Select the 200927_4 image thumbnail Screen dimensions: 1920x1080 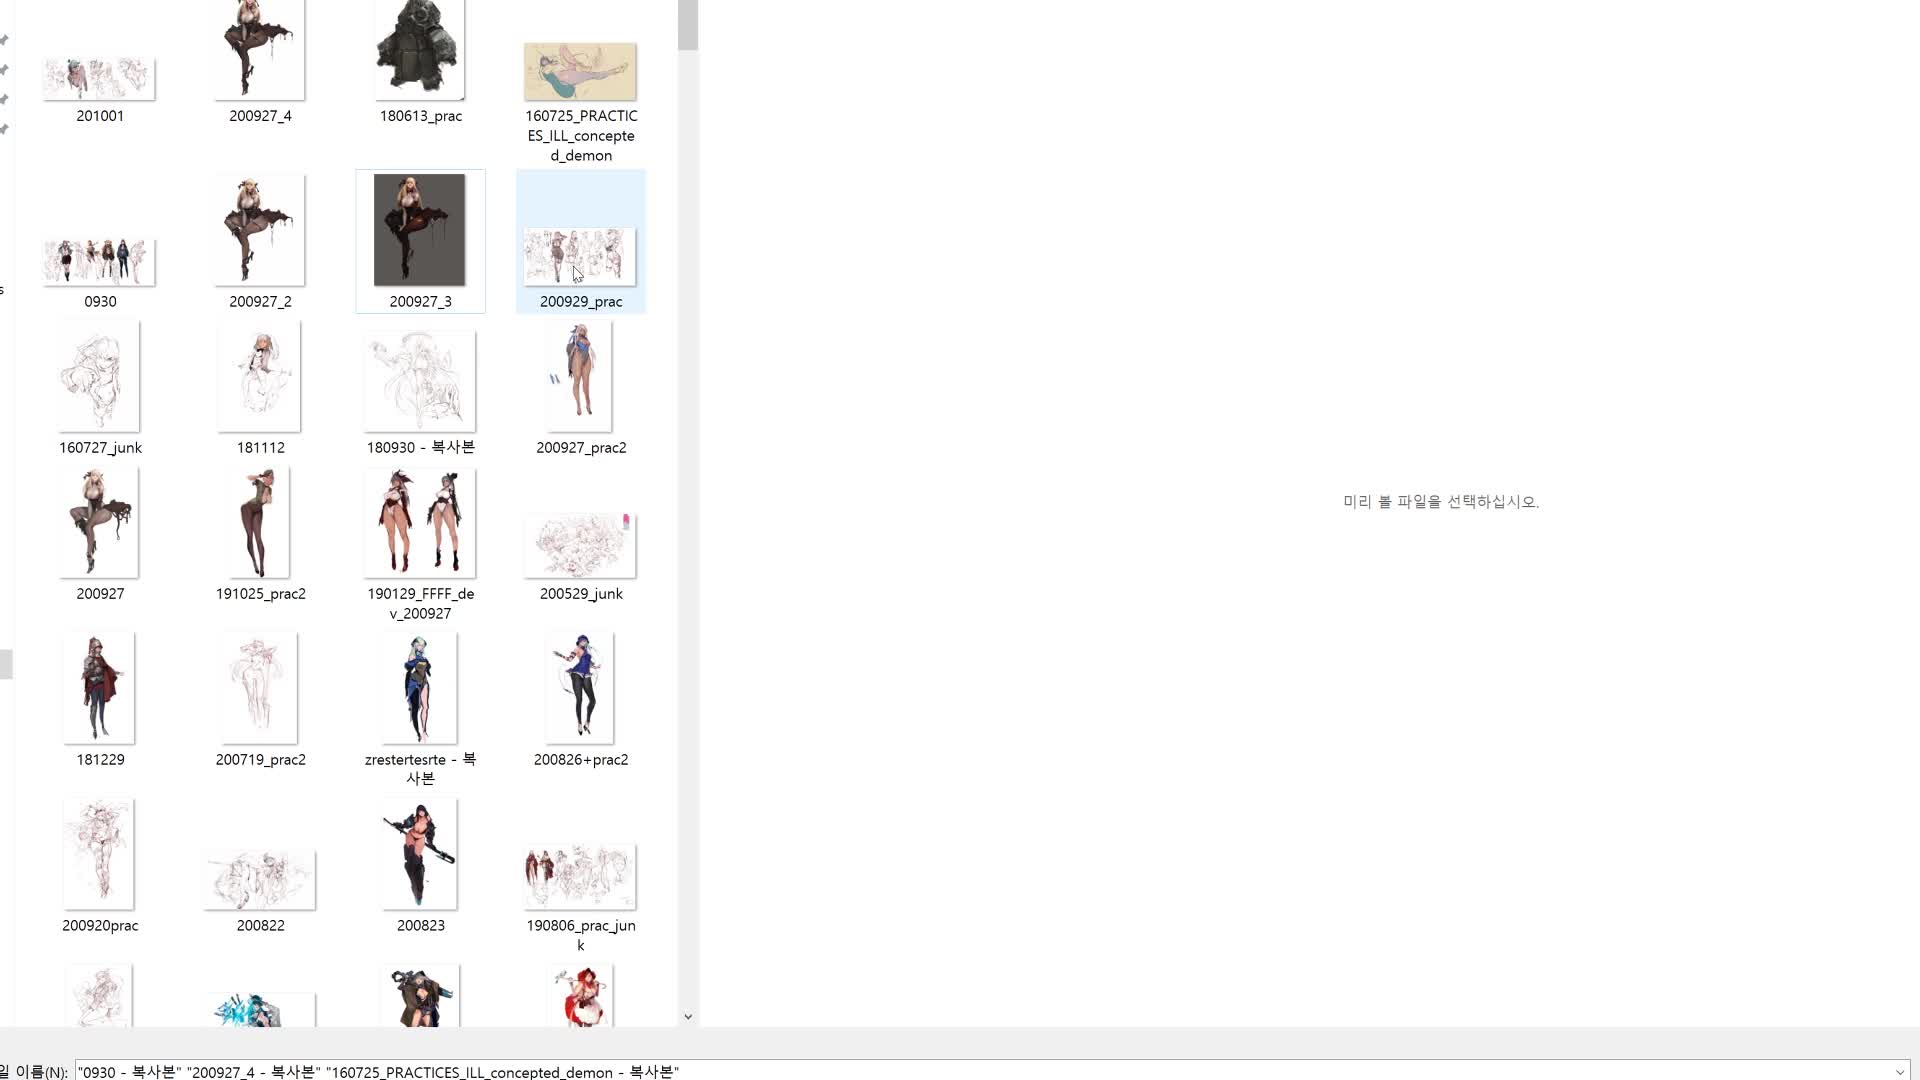pos(260,50)
